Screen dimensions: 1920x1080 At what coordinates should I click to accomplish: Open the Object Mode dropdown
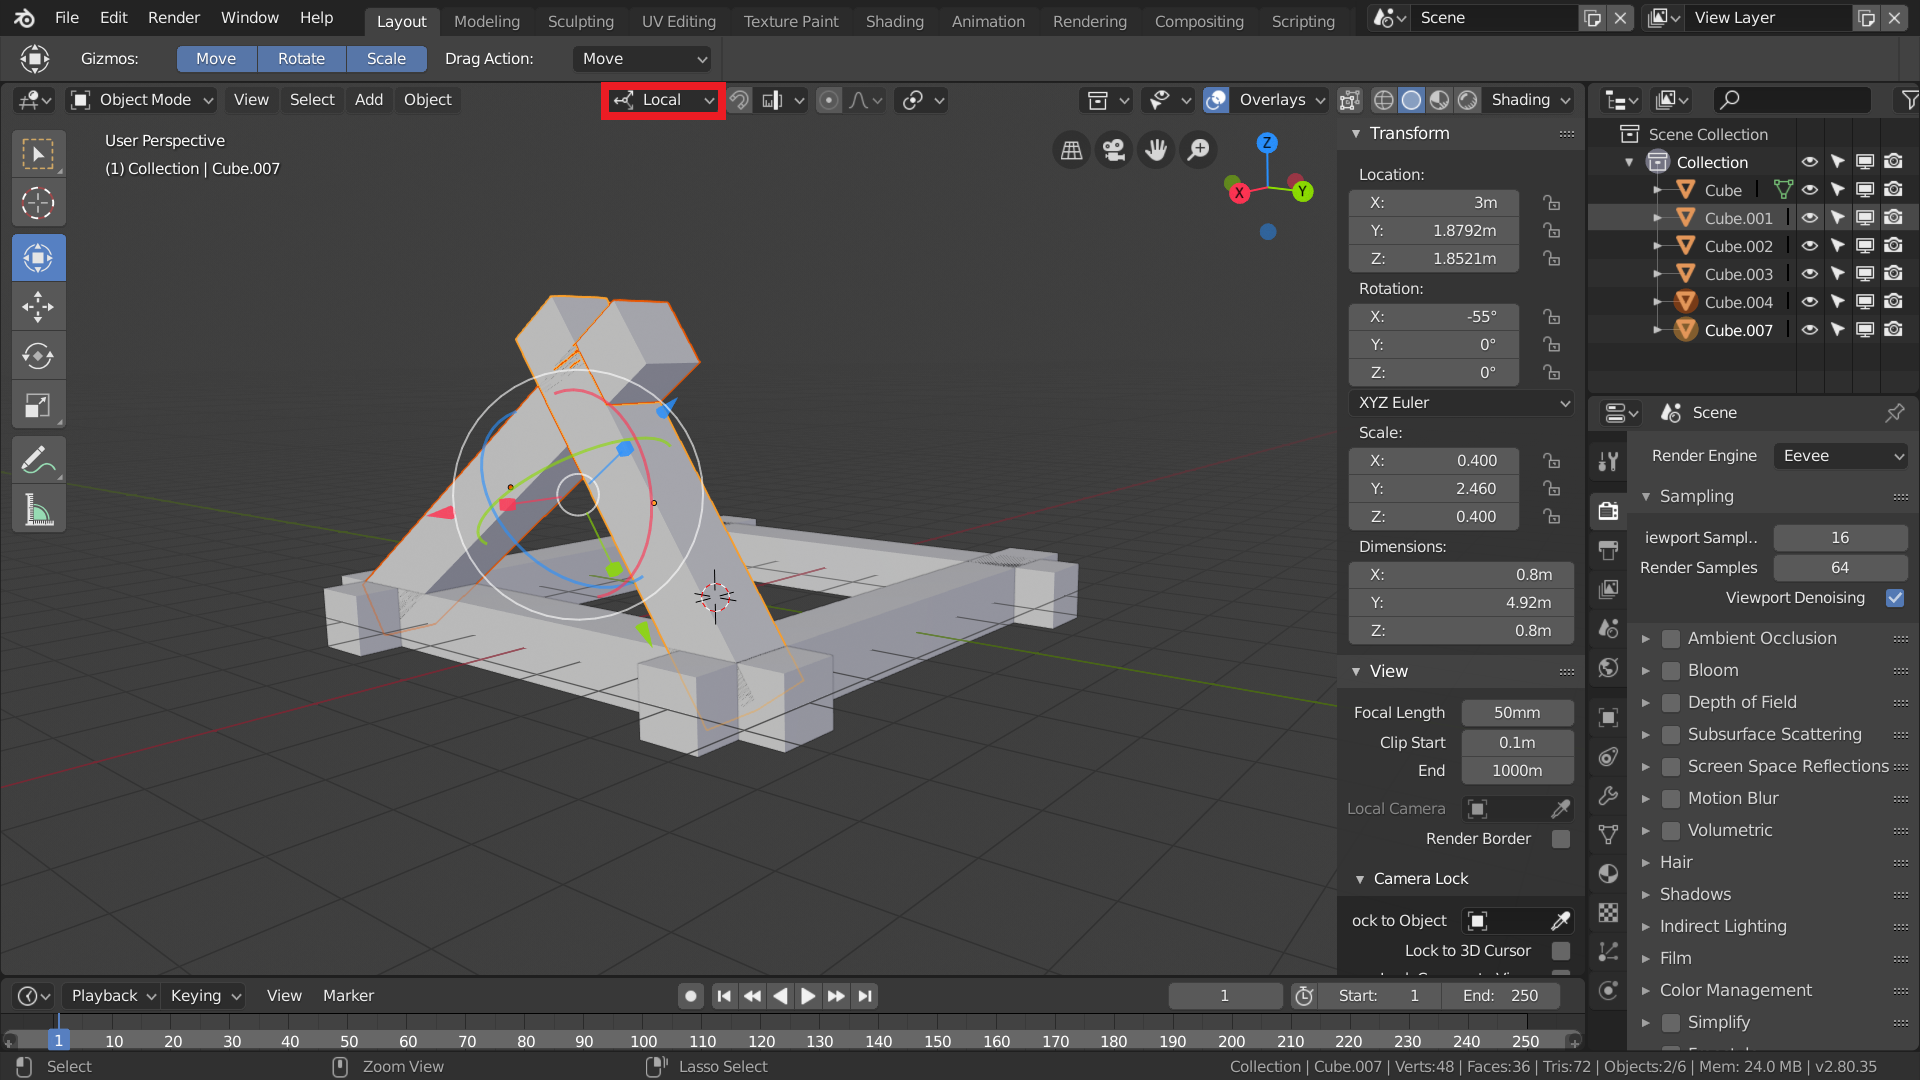click(x=141, y=100)
